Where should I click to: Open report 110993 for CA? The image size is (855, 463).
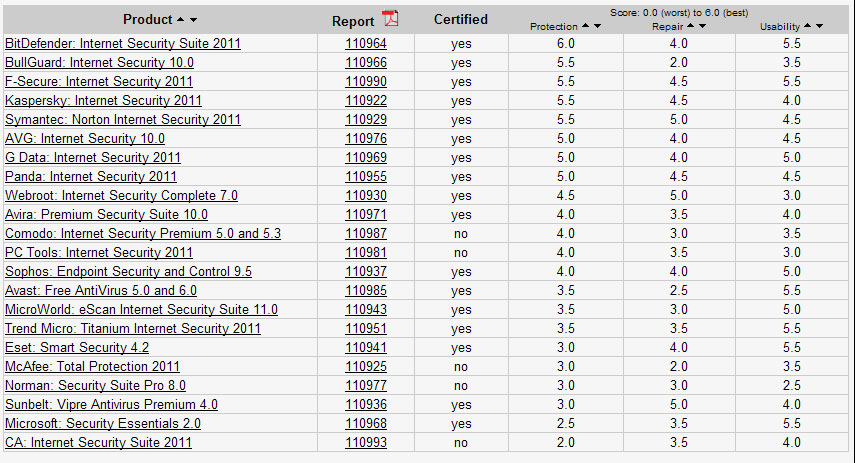tap(366, 443)
